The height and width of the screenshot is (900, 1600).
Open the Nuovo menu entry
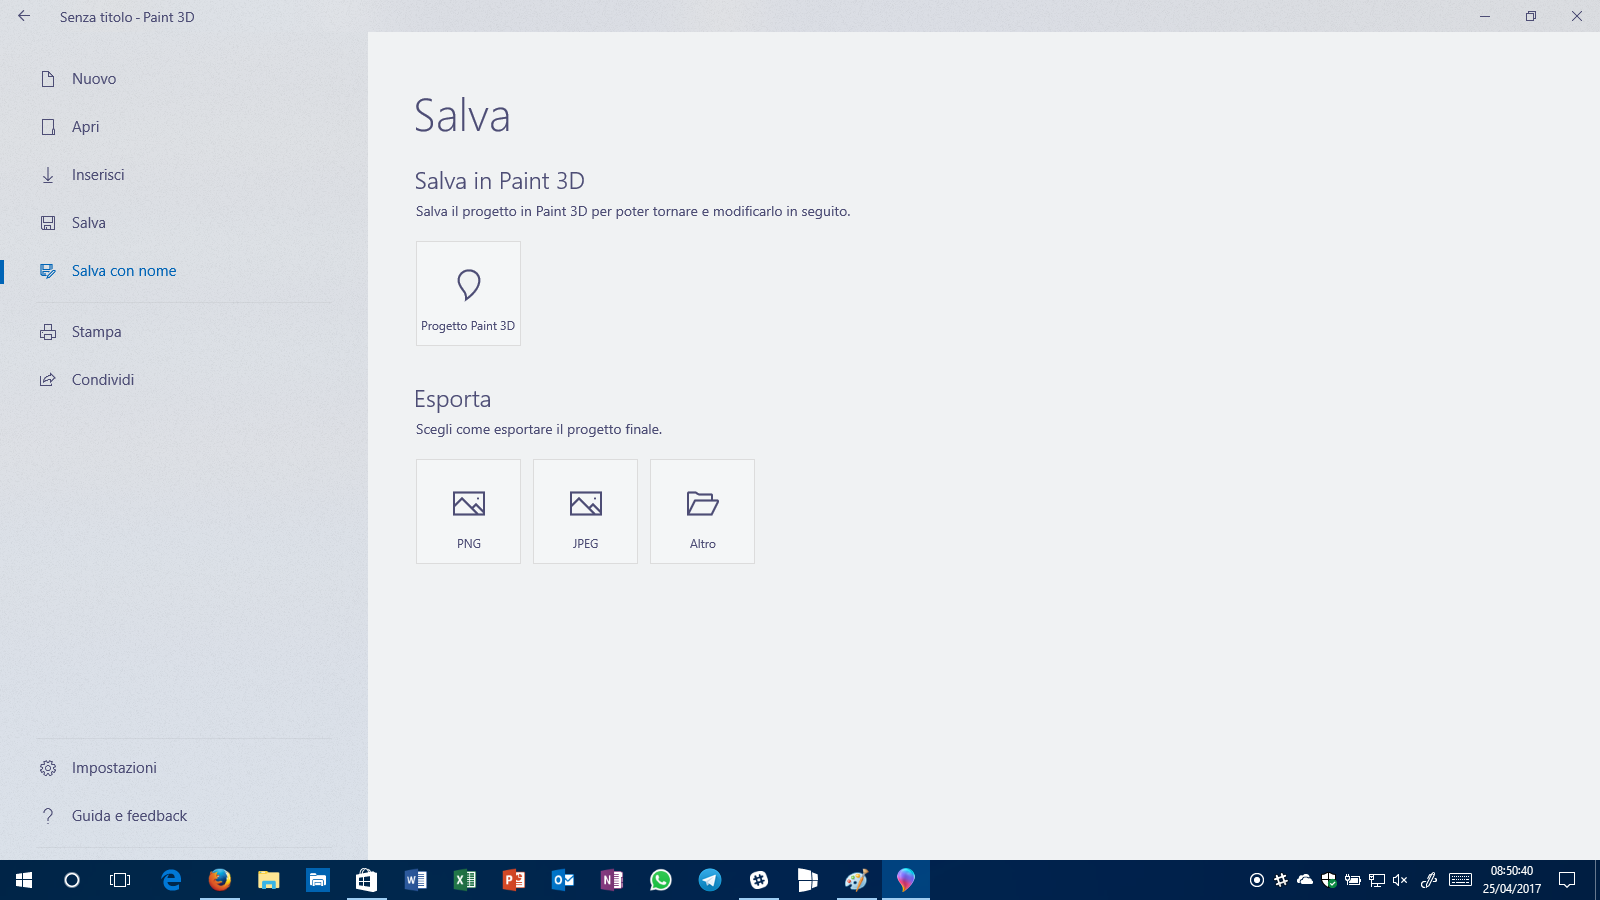pos(184,79)
